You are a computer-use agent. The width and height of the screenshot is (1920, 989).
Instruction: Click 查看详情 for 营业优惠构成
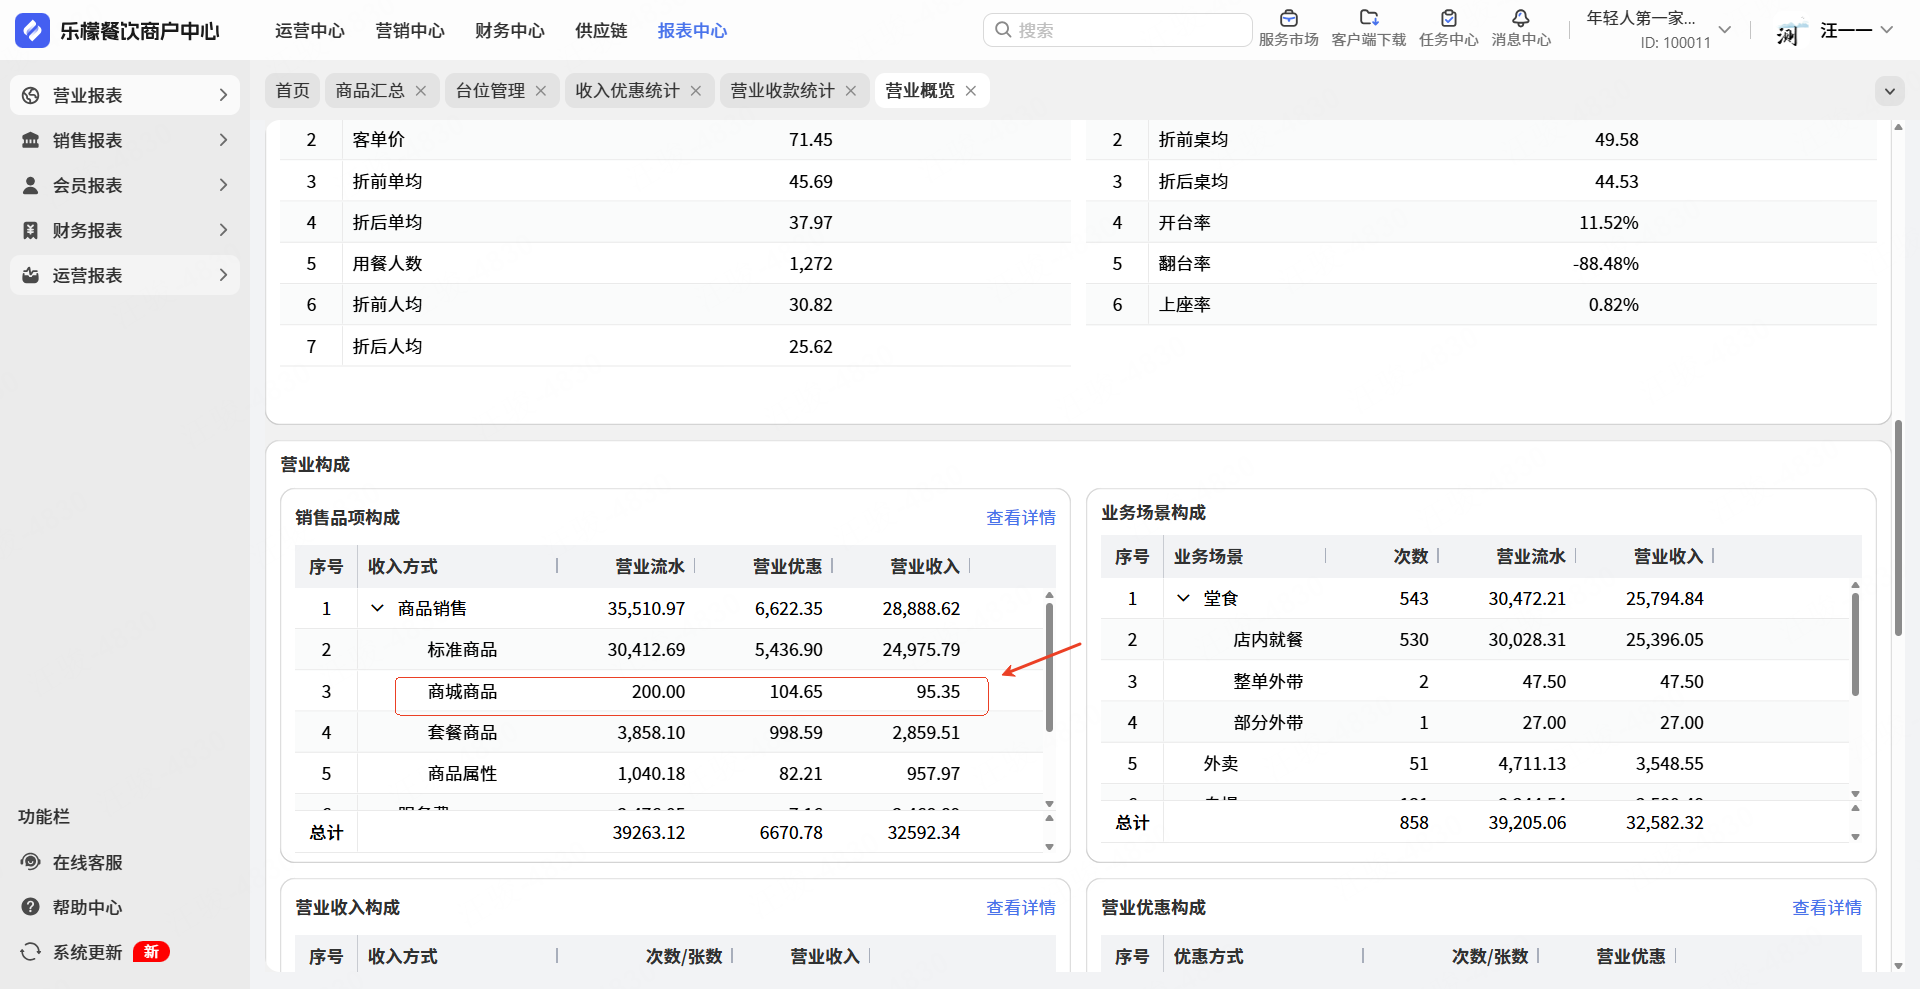(1826, 908)
